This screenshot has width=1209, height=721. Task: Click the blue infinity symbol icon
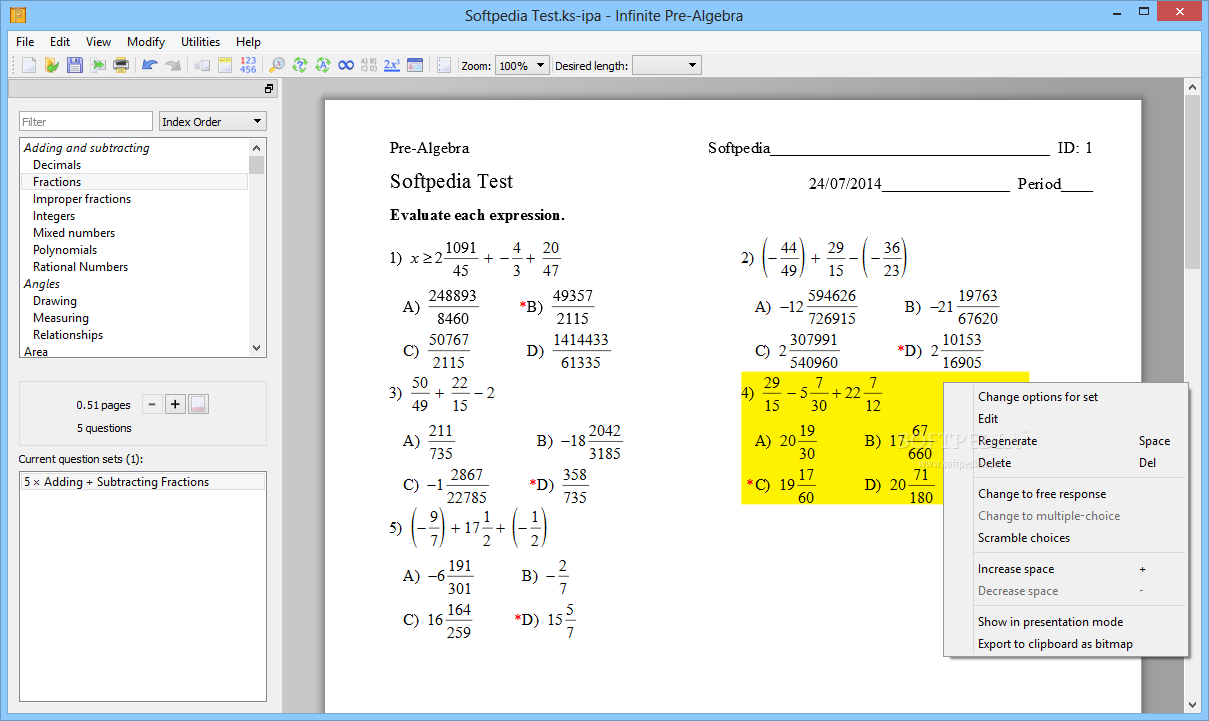coord(346,65)
